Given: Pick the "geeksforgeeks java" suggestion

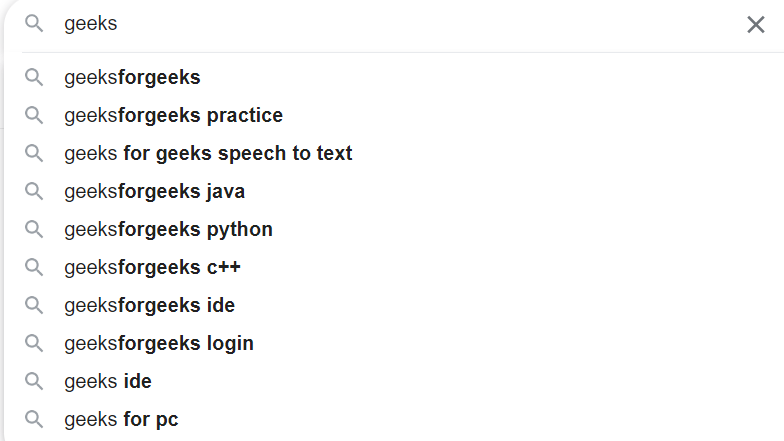Looking at the screenshot, I should pos(154,191).
